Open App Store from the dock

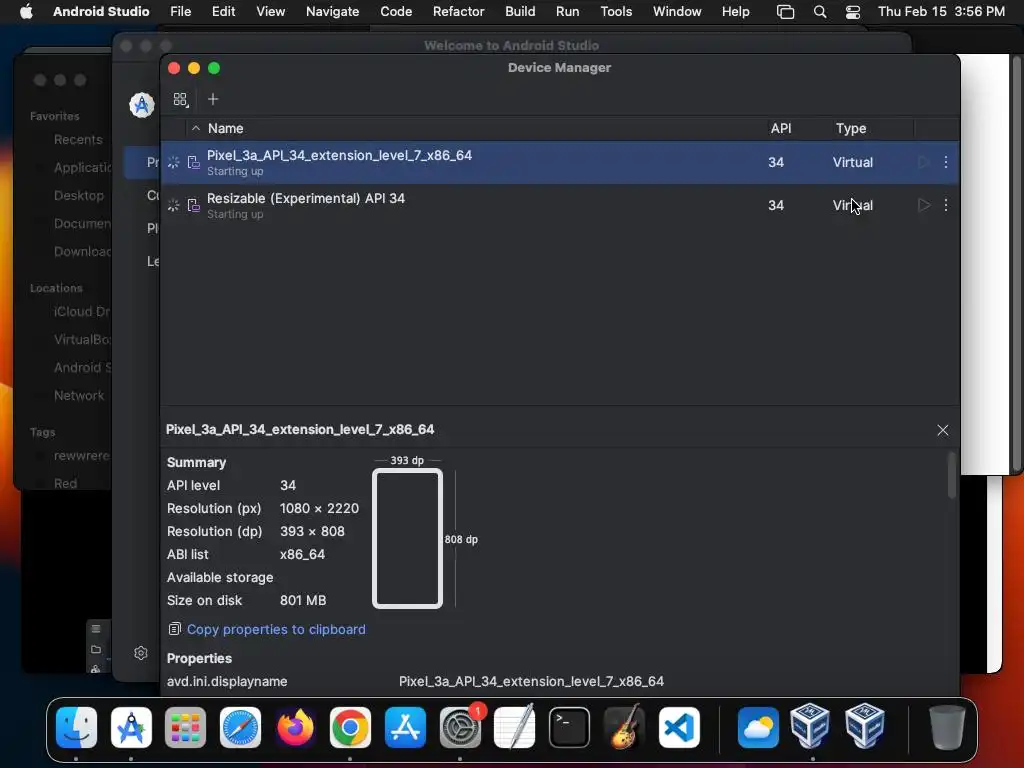(x=405, y=727)
